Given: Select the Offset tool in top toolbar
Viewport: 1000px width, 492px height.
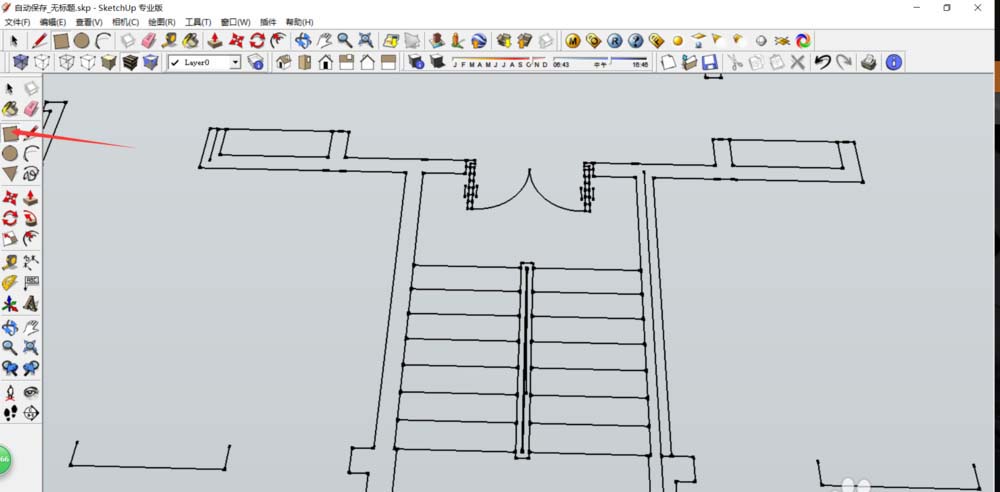Looking at the screenshot, I should tap(278, 41).
